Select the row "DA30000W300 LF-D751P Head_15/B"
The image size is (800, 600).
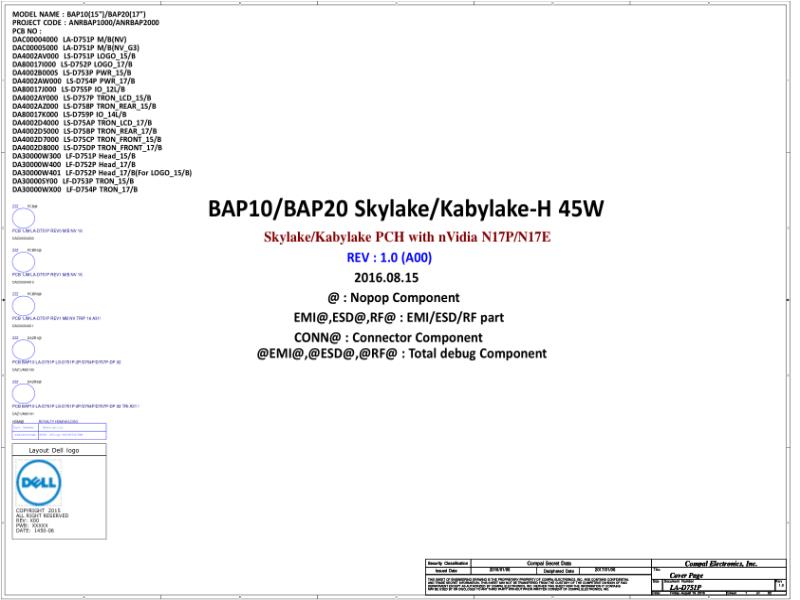click(74, 156)
